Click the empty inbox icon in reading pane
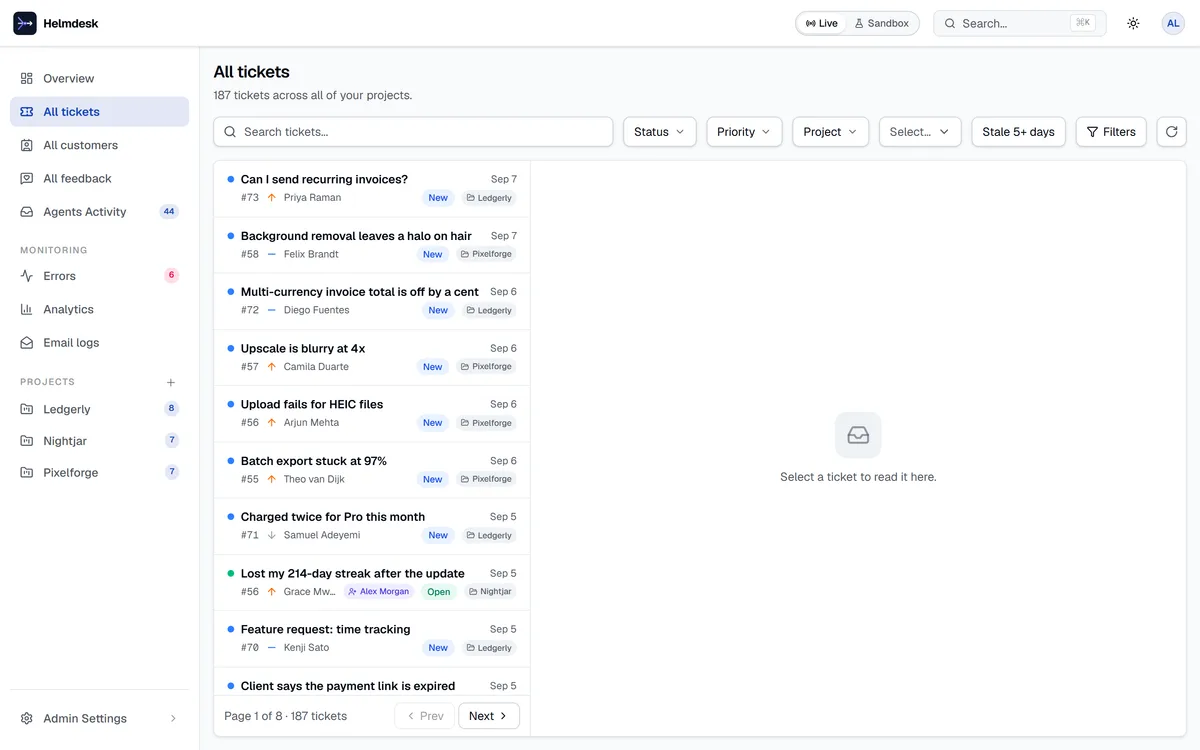 pos(858,435)
